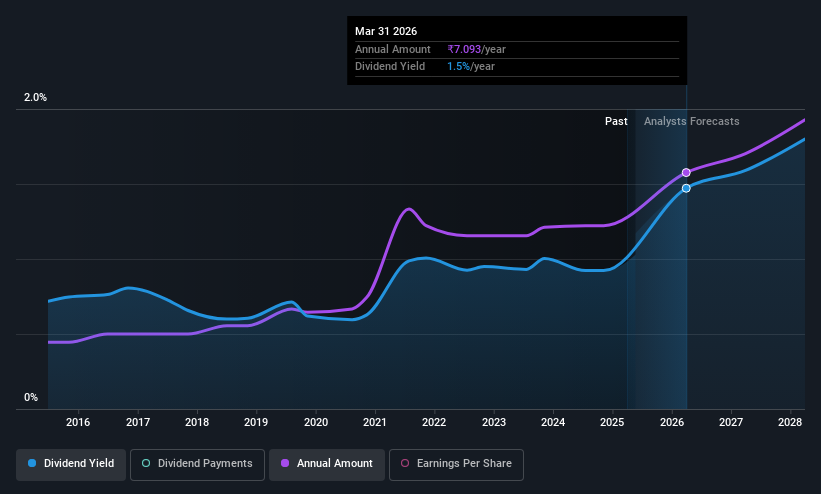Click the Dividend Yield label in the tooltip

coord(390,67)
